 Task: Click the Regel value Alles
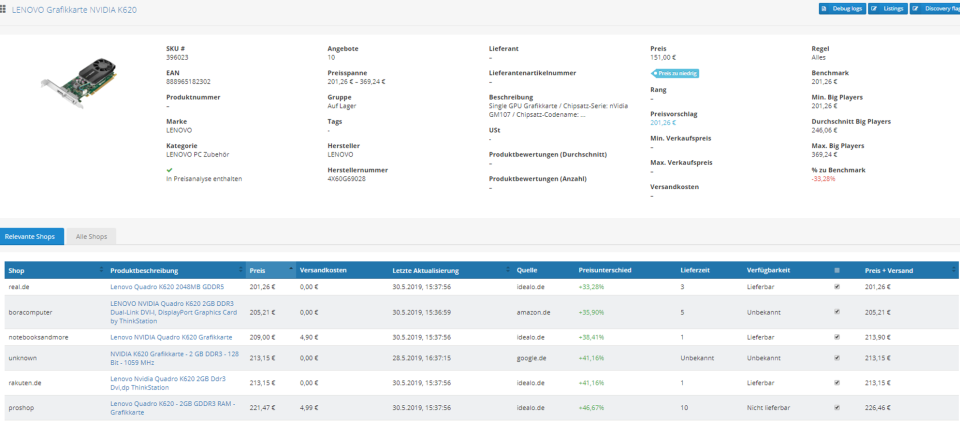[x=818, y=58]
